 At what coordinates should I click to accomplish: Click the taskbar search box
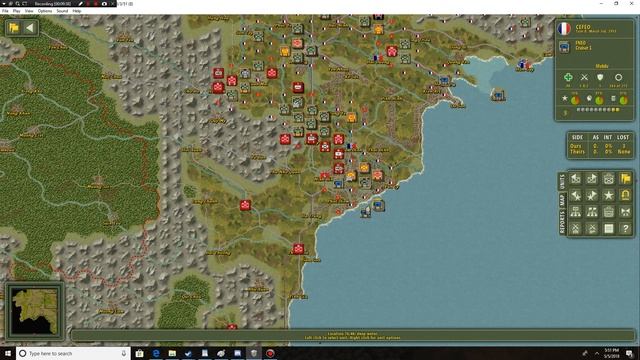click(73, 353)
